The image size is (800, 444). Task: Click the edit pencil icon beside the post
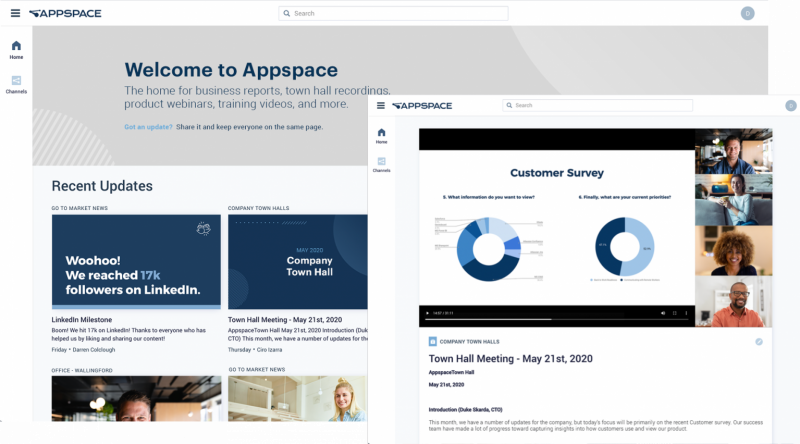pyautogui.click(x=759, y=342)
